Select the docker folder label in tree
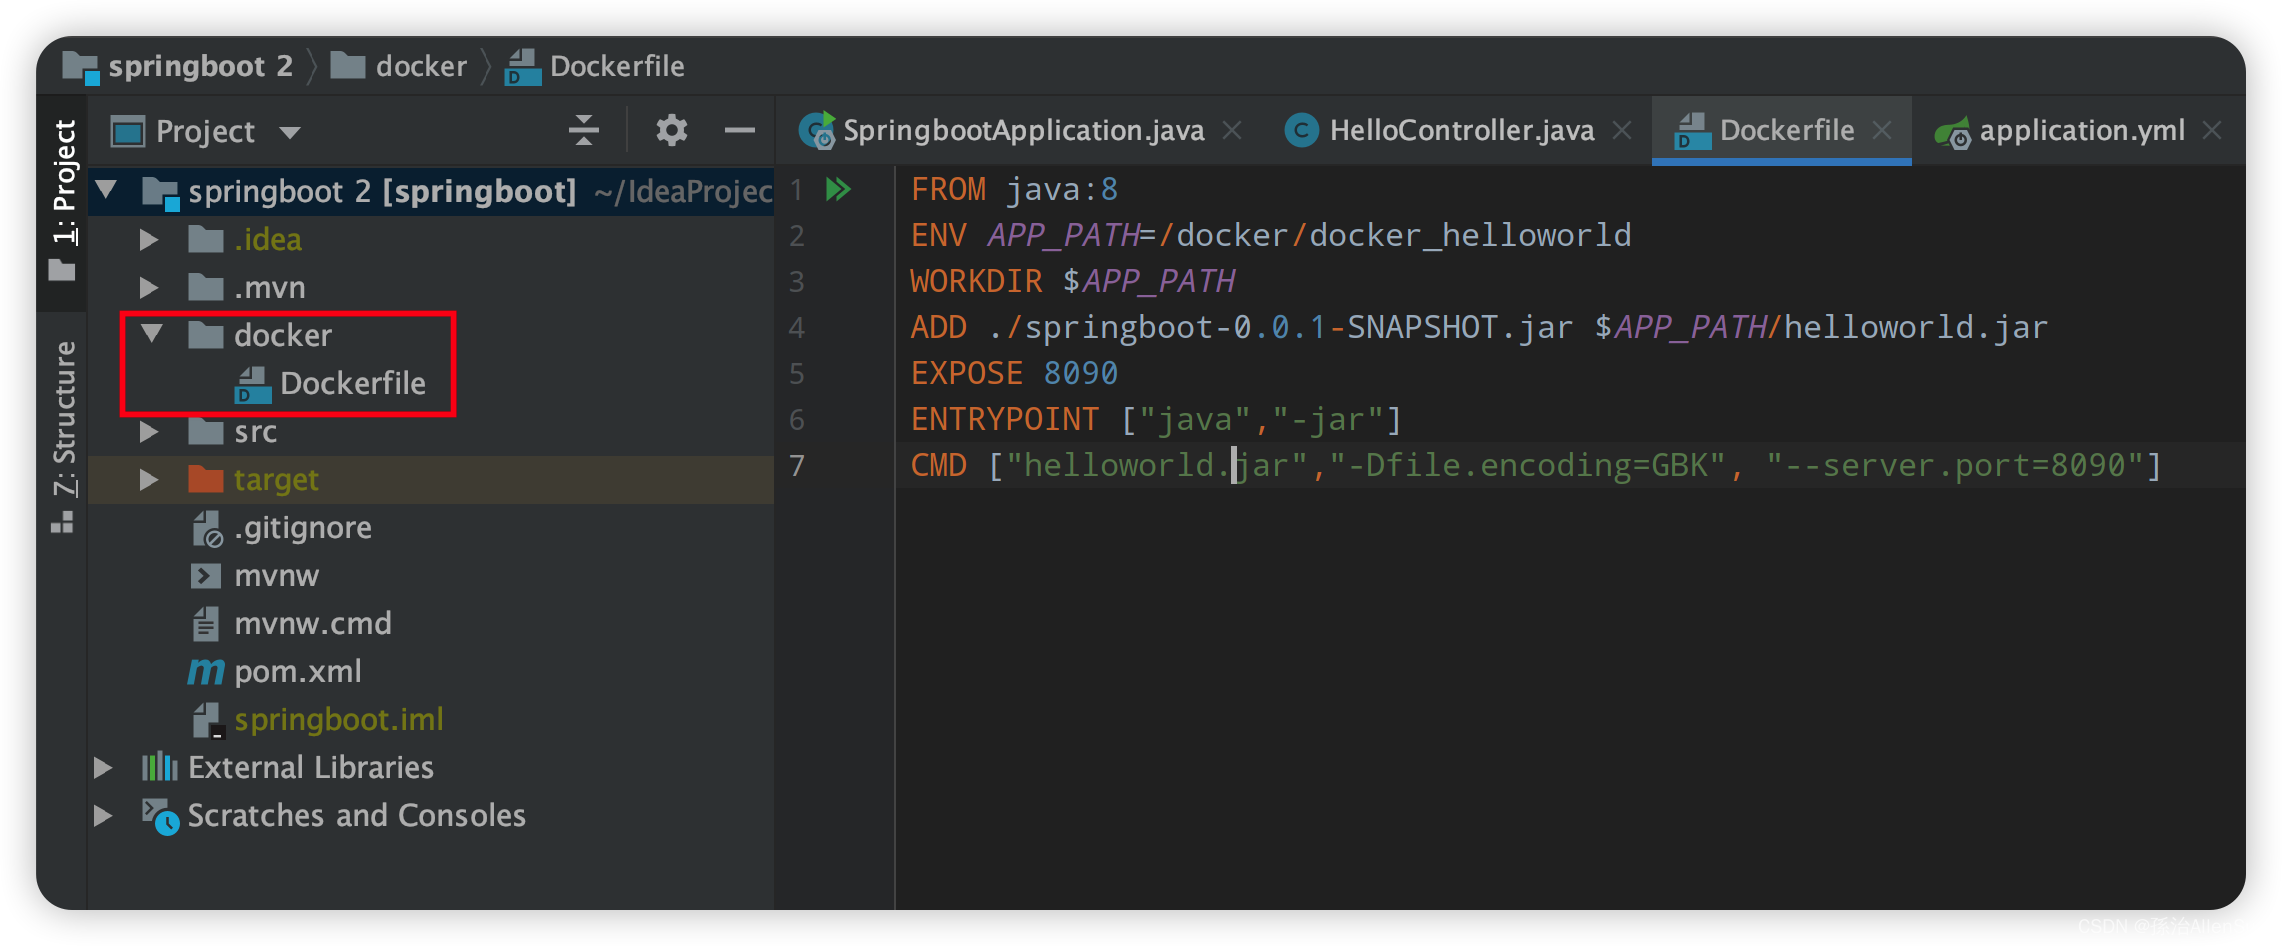This screenshot has height=946, width=2282. pyautogui.click(x=283, y=335)
